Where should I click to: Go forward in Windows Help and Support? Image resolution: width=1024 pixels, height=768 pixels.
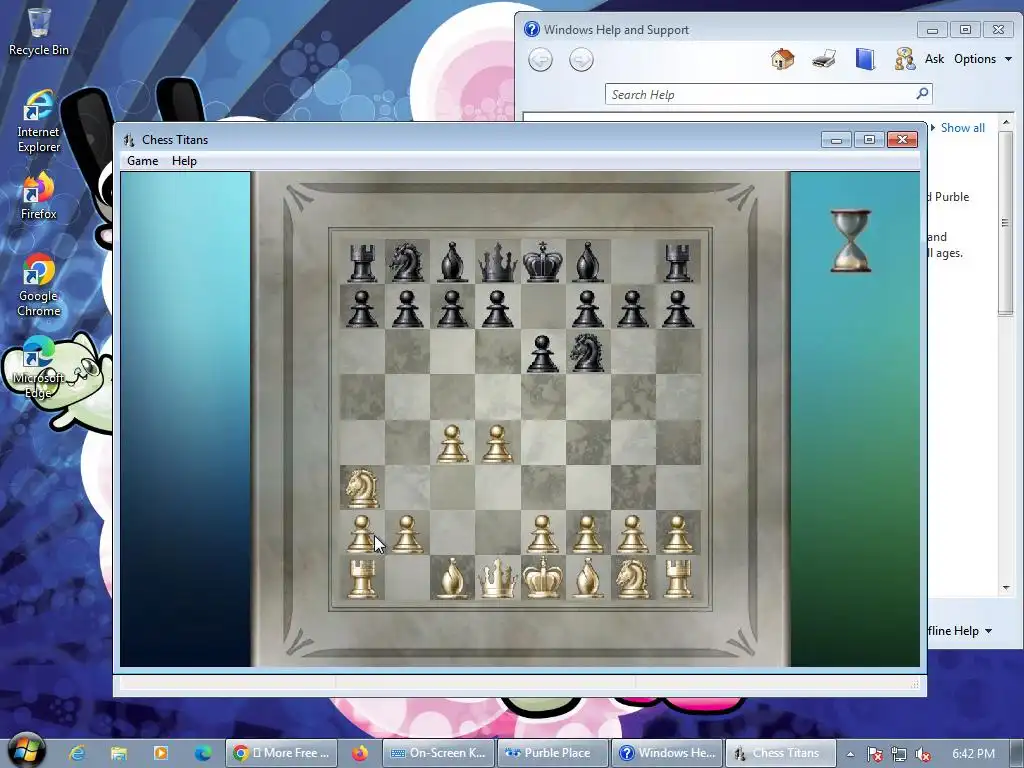(x=581, y=60)
